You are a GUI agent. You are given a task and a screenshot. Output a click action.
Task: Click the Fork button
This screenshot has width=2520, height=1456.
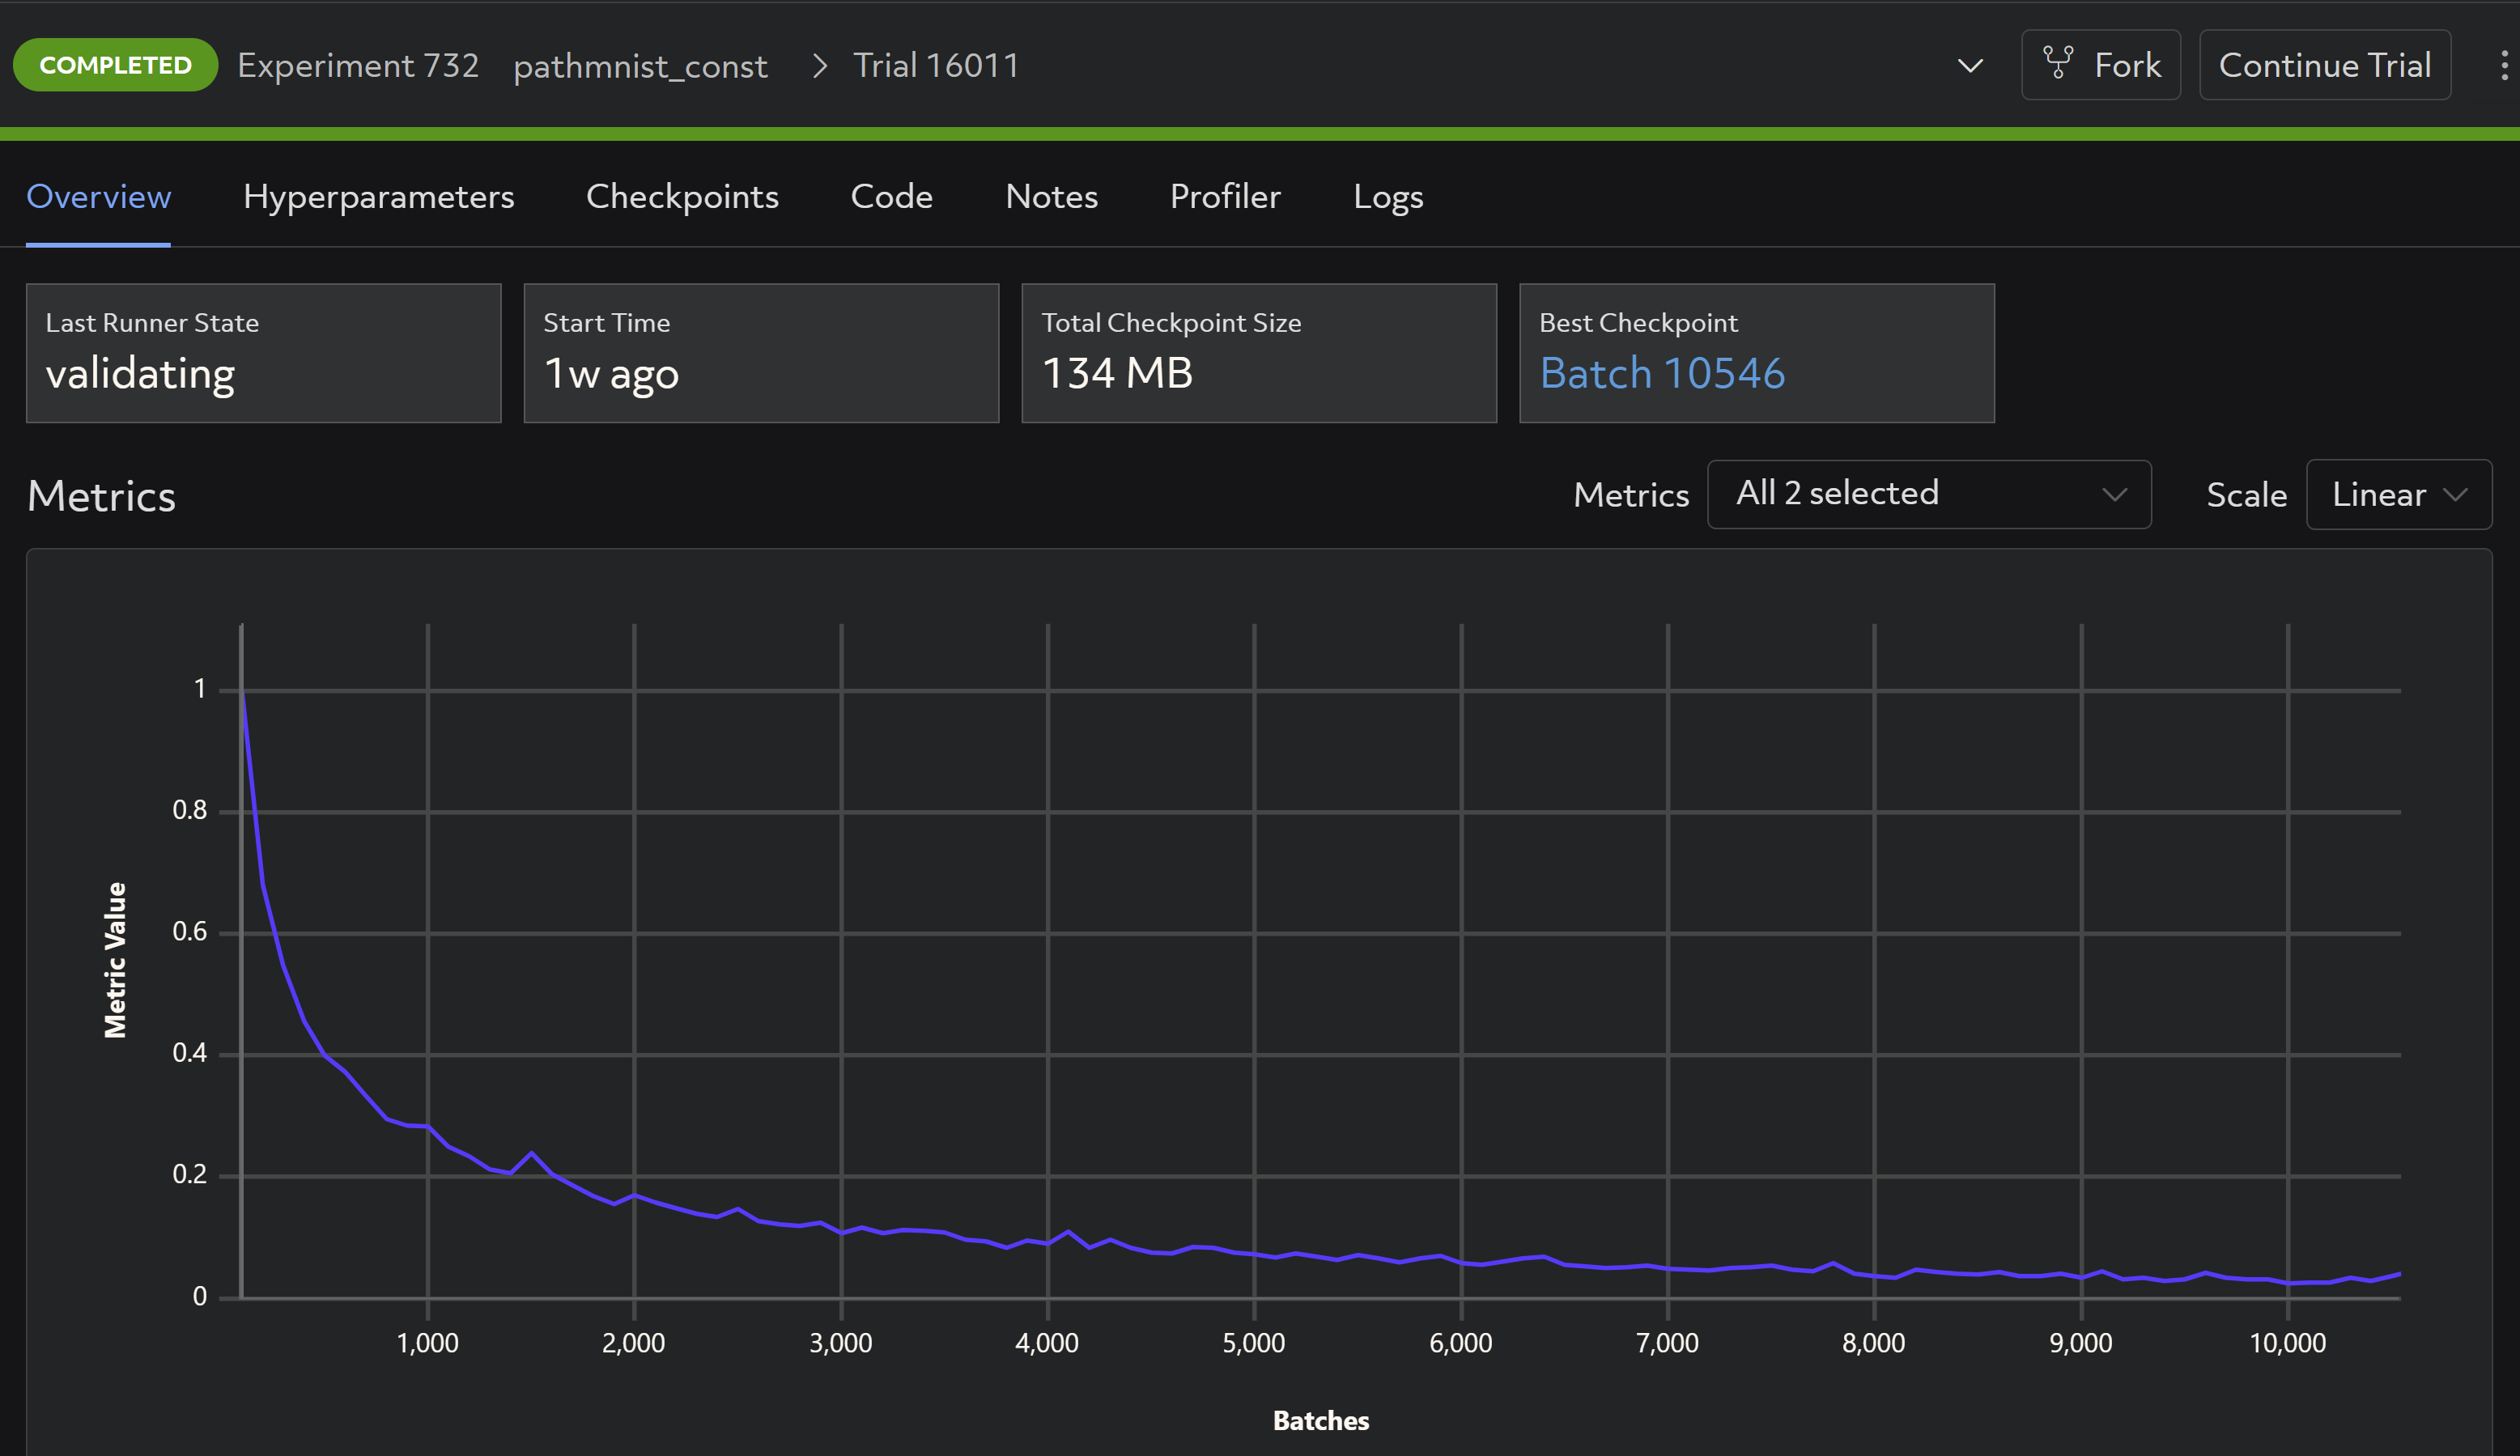(2101, 65)
